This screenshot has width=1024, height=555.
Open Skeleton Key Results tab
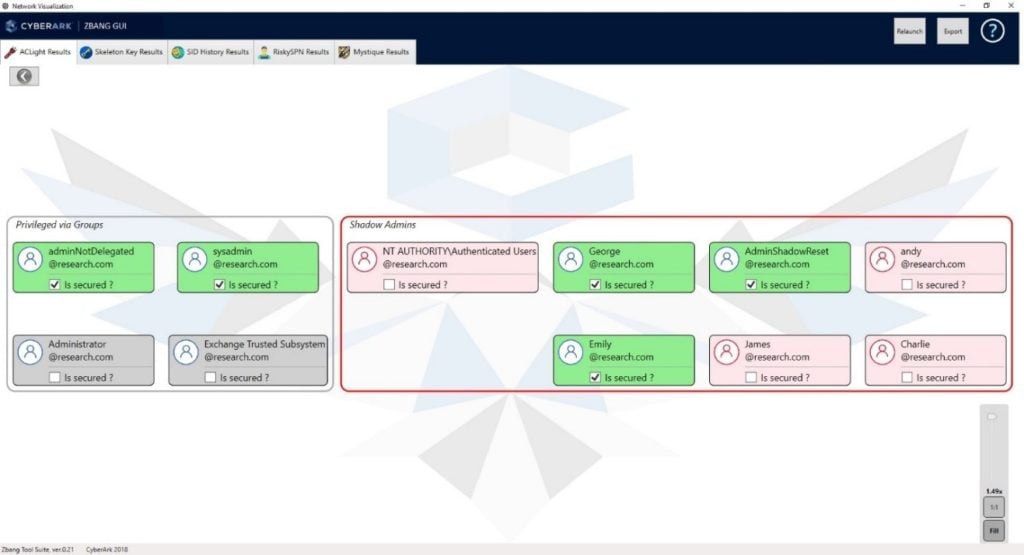pos(121,52)
